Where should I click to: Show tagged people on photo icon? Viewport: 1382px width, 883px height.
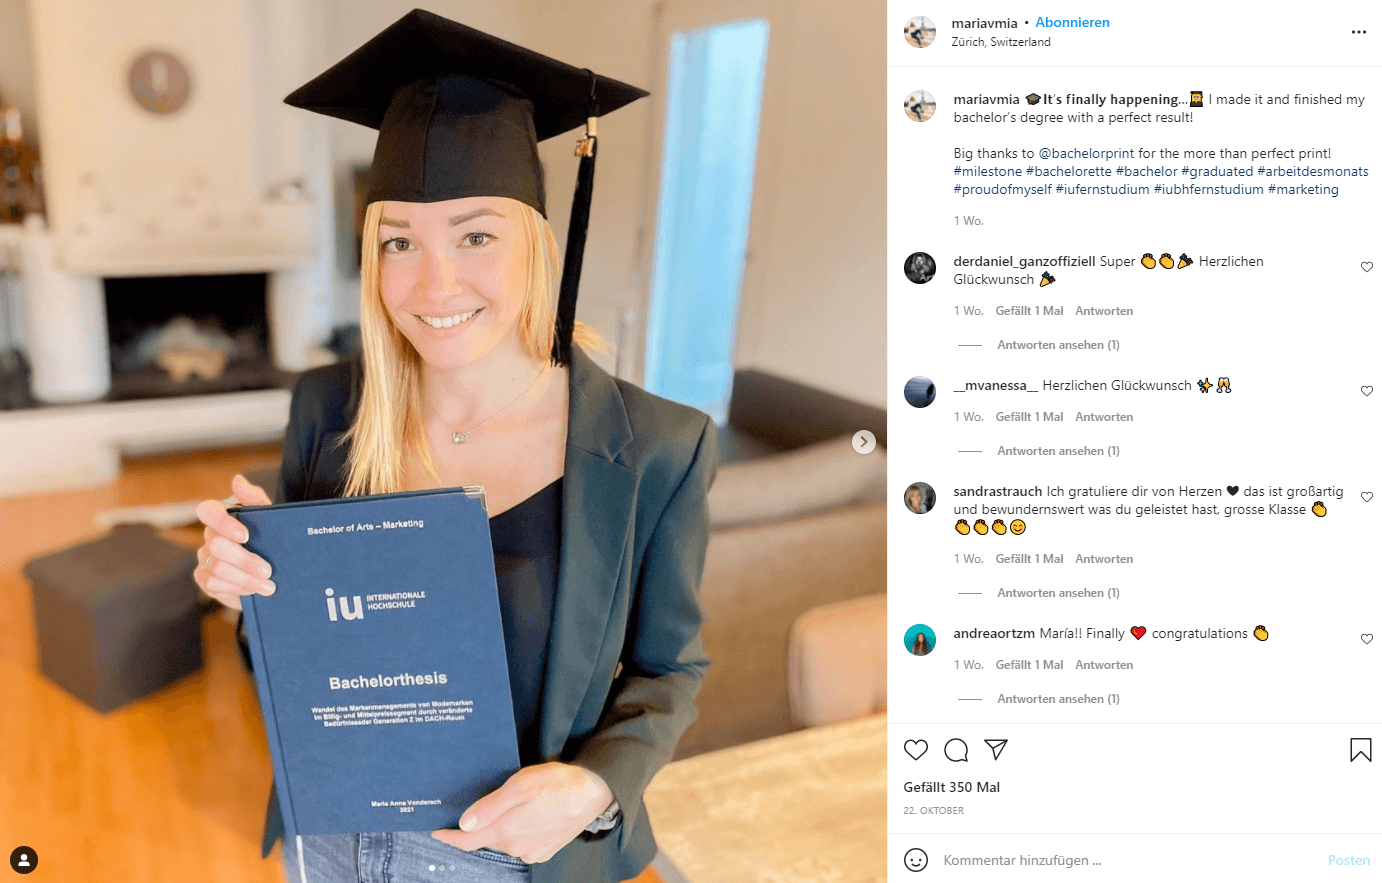click(x=24, y=859)
